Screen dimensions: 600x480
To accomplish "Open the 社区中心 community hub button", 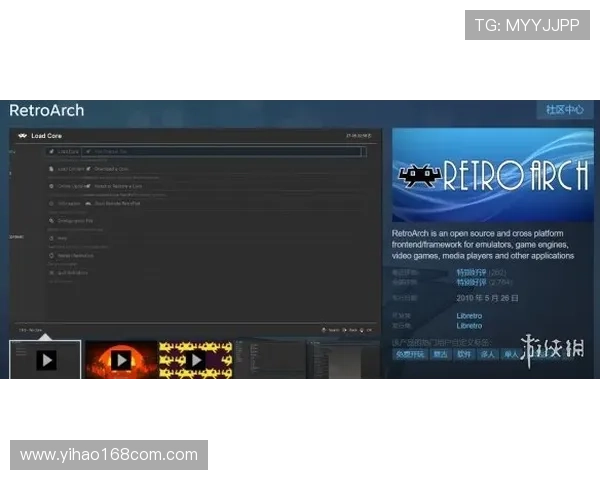I will (x=565, y=110).
